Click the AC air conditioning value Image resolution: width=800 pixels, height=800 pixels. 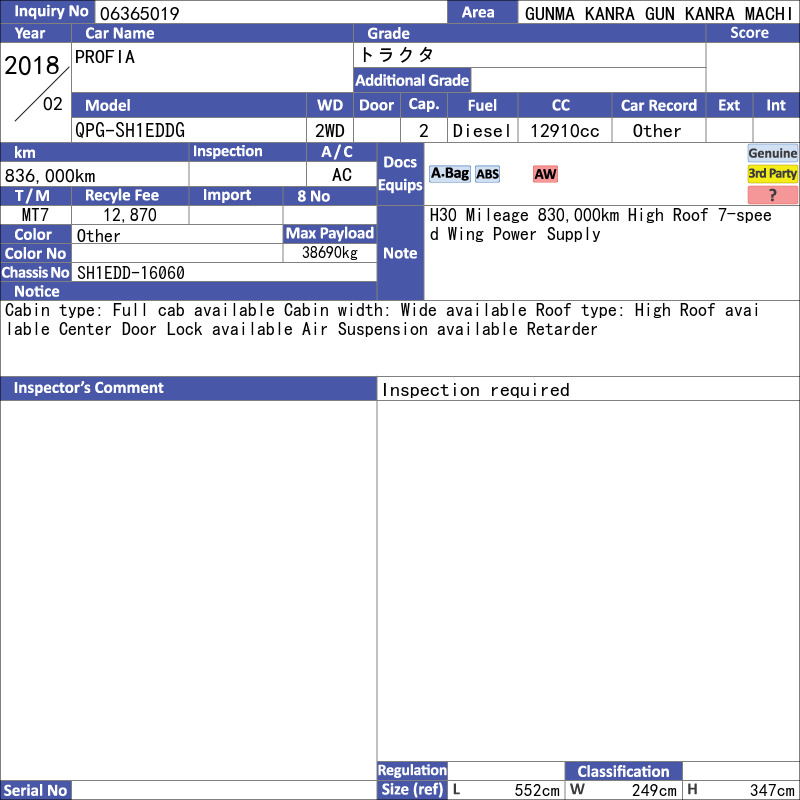point(342,175)
